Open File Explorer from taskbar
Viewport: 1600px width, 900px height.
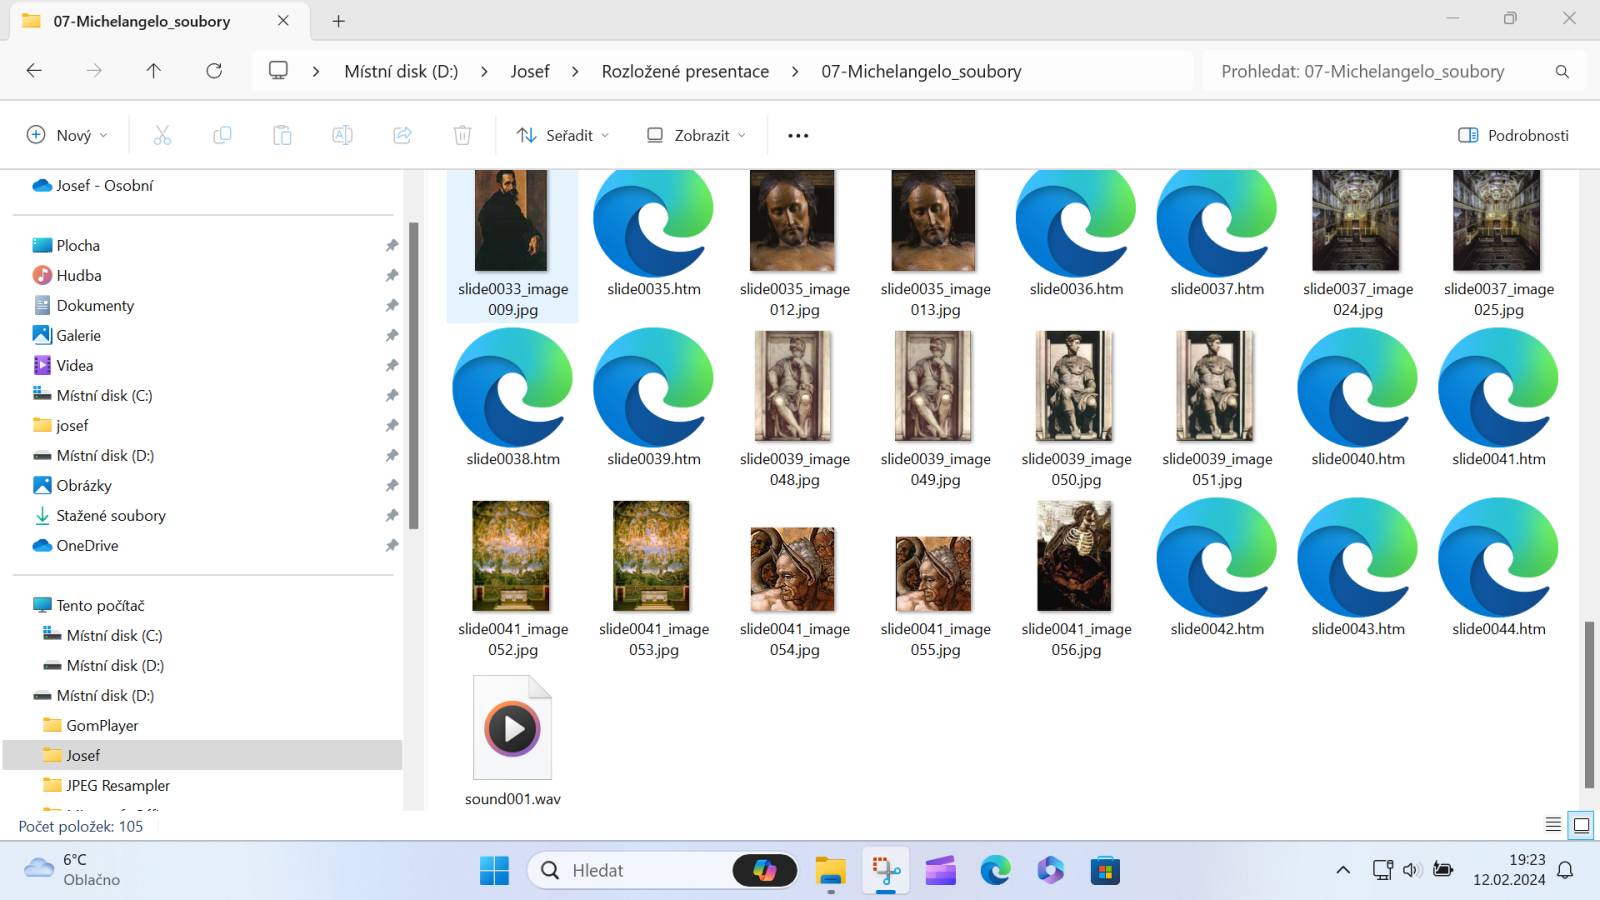click(830, 870)
